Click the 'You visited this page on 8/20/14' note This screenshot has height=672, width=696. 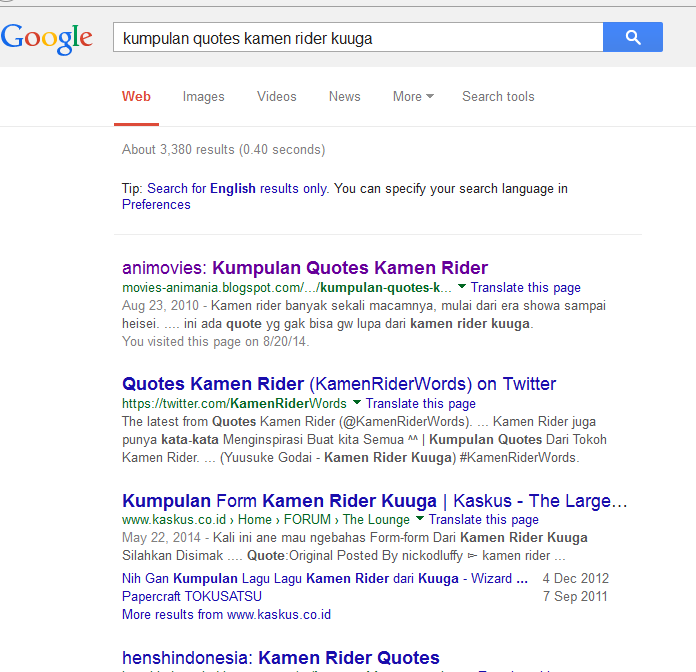tap(215, 342)
